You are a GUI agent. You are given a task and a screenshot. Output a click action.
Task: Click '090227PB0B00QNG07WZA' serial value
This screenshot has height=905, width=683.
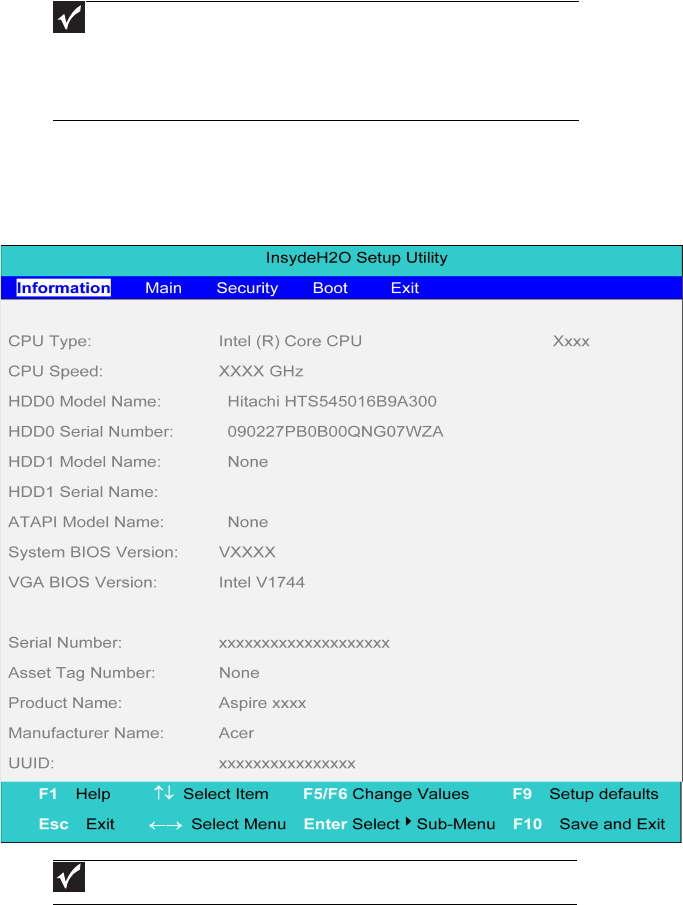(335, 432)
